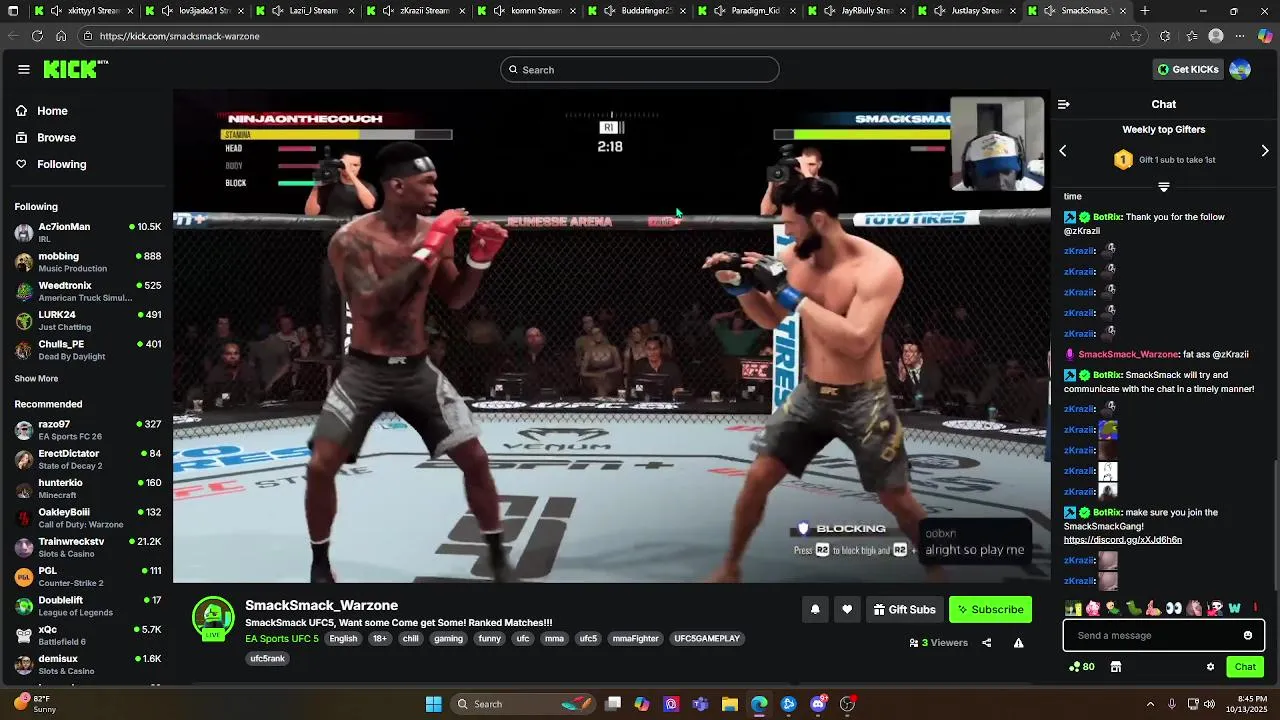1280x720 pixels.
Task: Select the teal W emote
Action: pos(1235,608)
